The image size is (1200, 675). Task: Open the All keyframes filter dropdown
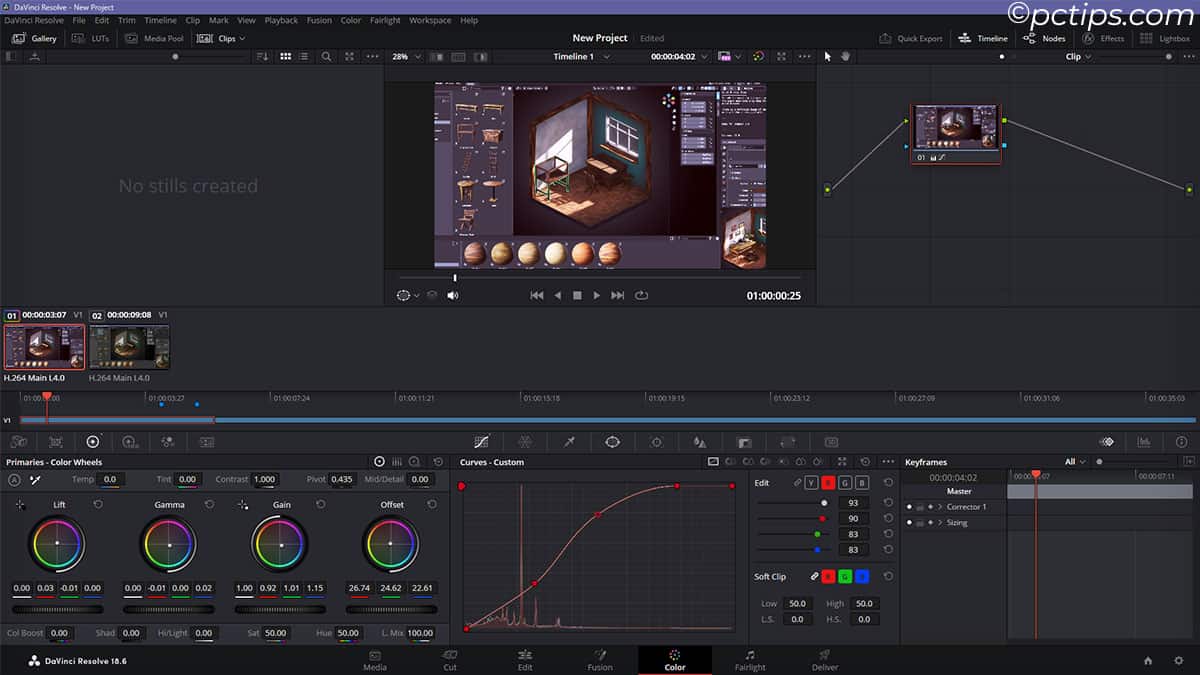point(1073,460)
